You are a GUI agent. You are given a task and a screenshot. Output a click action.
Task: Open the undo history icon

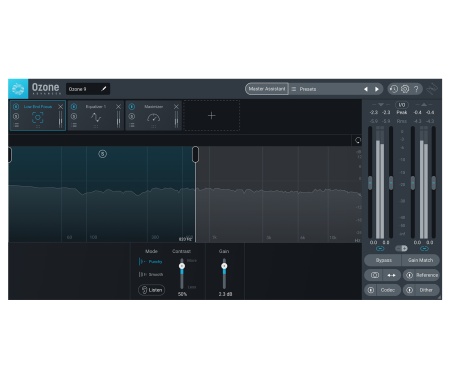394,89
